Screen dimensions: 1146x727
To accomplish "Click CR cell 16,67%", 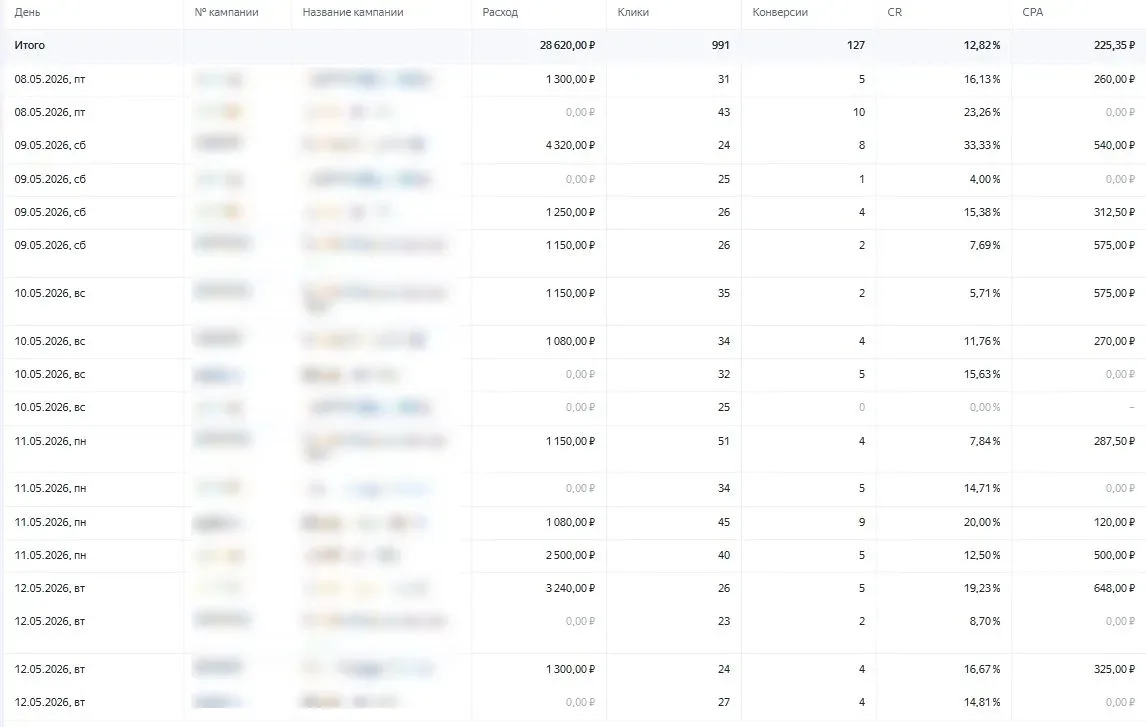I will coord(982,669).
